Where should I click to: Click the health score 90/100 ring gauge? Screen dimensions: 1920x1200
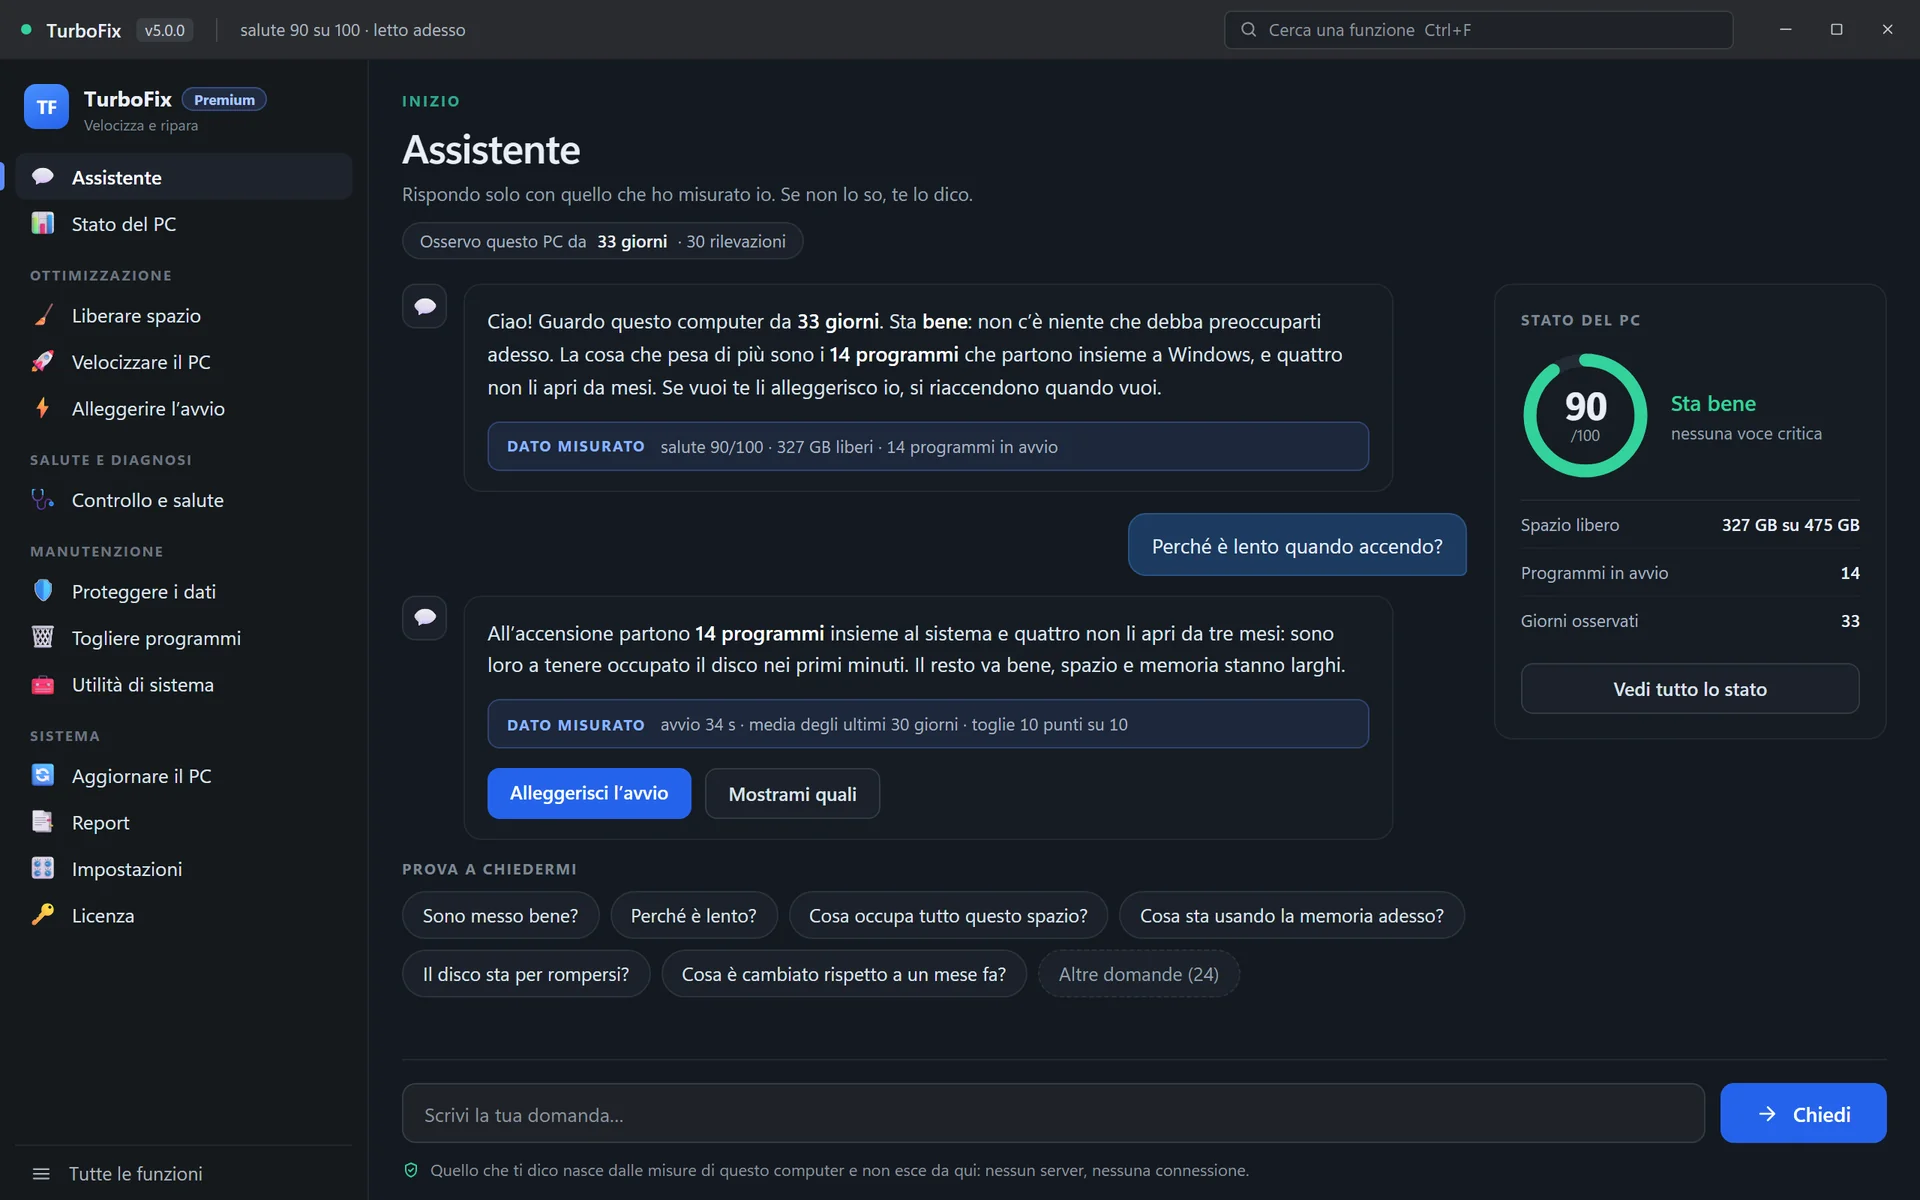click(x=1585, y=415)
